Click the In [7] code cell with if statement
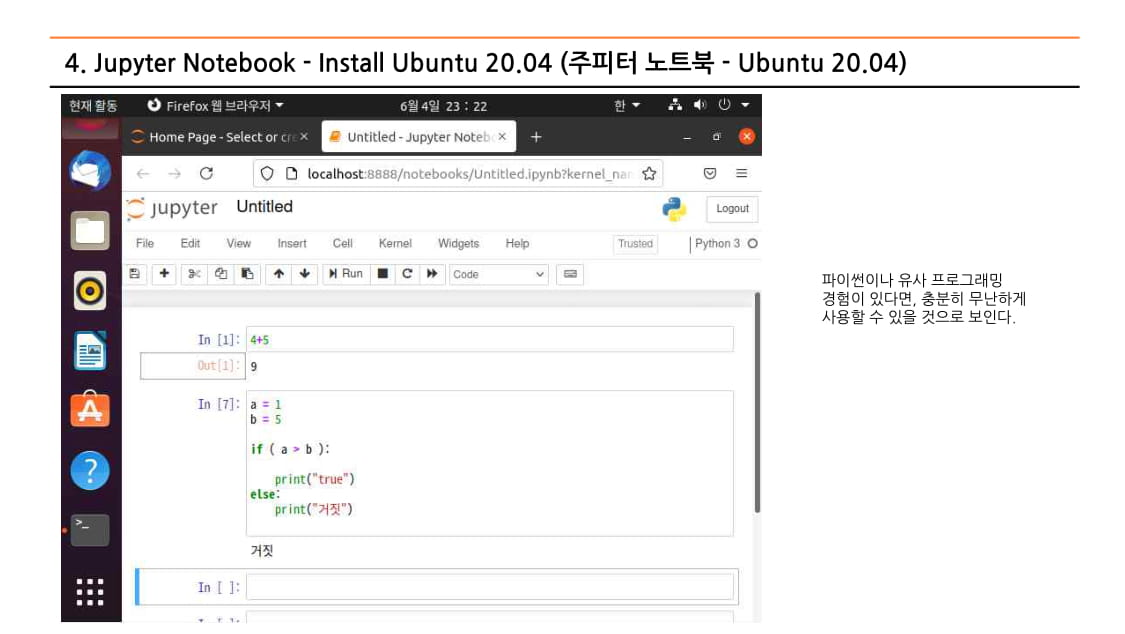Image resolution: width=1125 pixels, height=634 pixels. tap(490, 463)
